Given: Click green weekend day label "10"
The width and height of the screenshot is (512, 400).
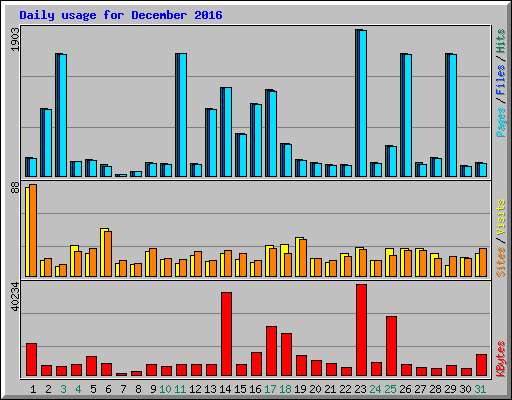Looking at the screenshot, I should pyautogui.click(x=165, y=389).
